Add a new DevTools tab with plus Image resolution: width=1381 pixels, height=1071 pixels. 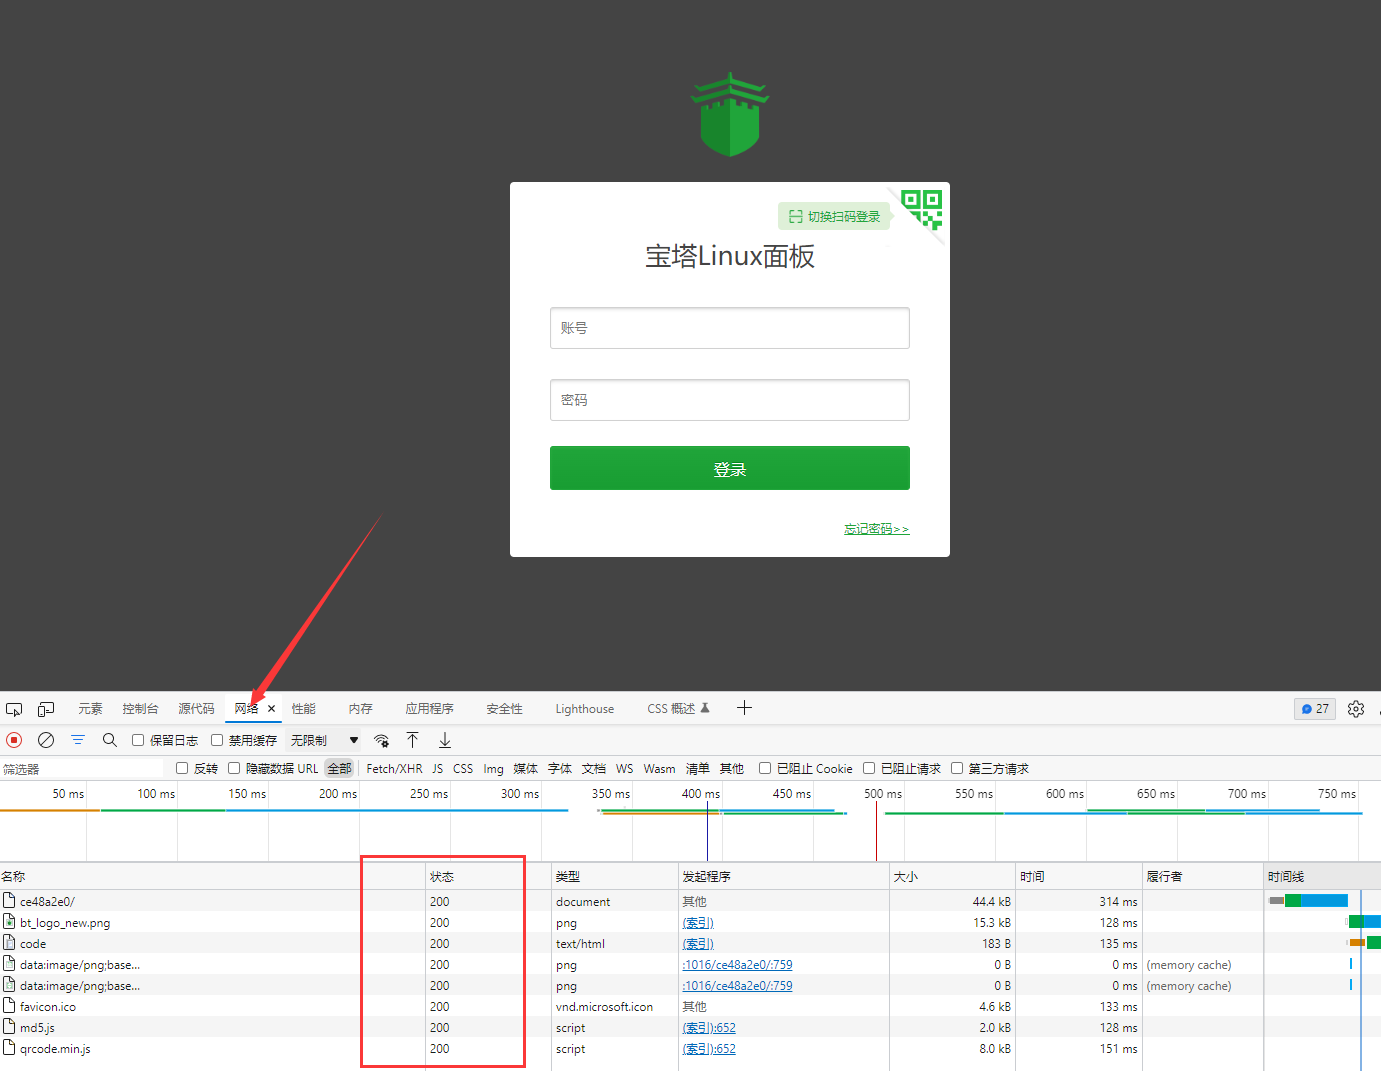744,708
